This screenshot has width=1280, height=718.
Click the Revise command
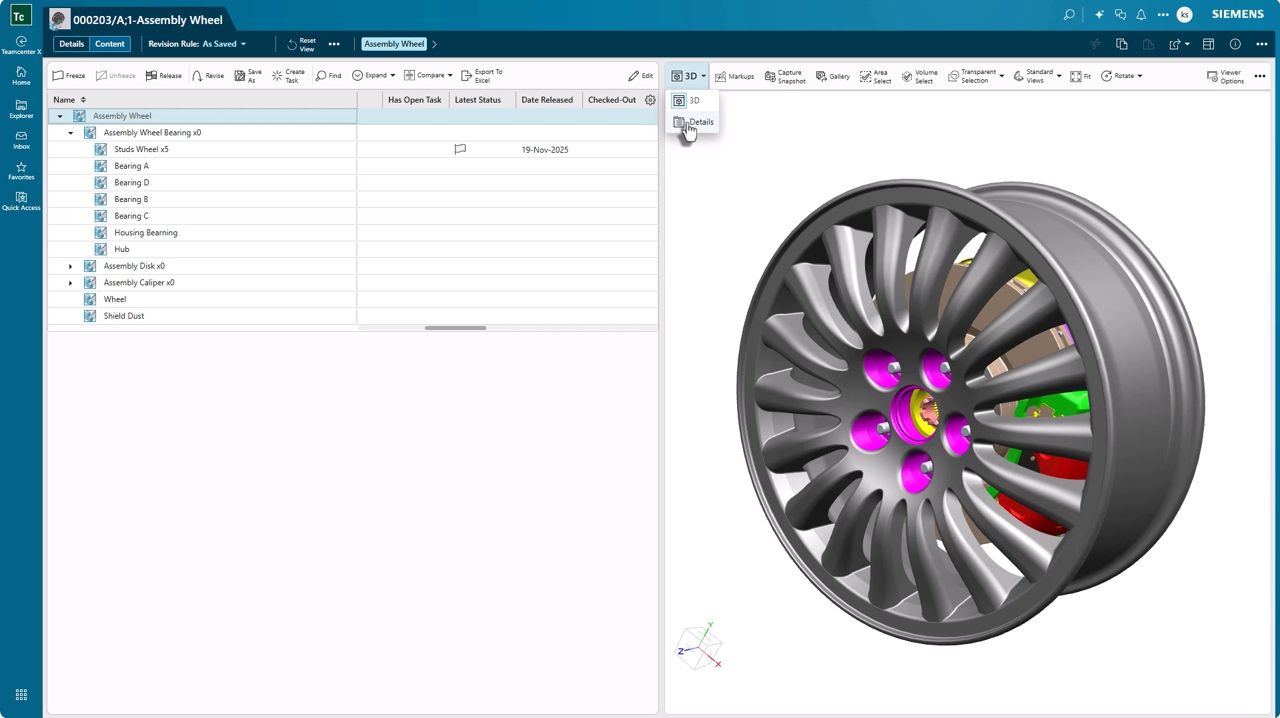coord(208,76)
